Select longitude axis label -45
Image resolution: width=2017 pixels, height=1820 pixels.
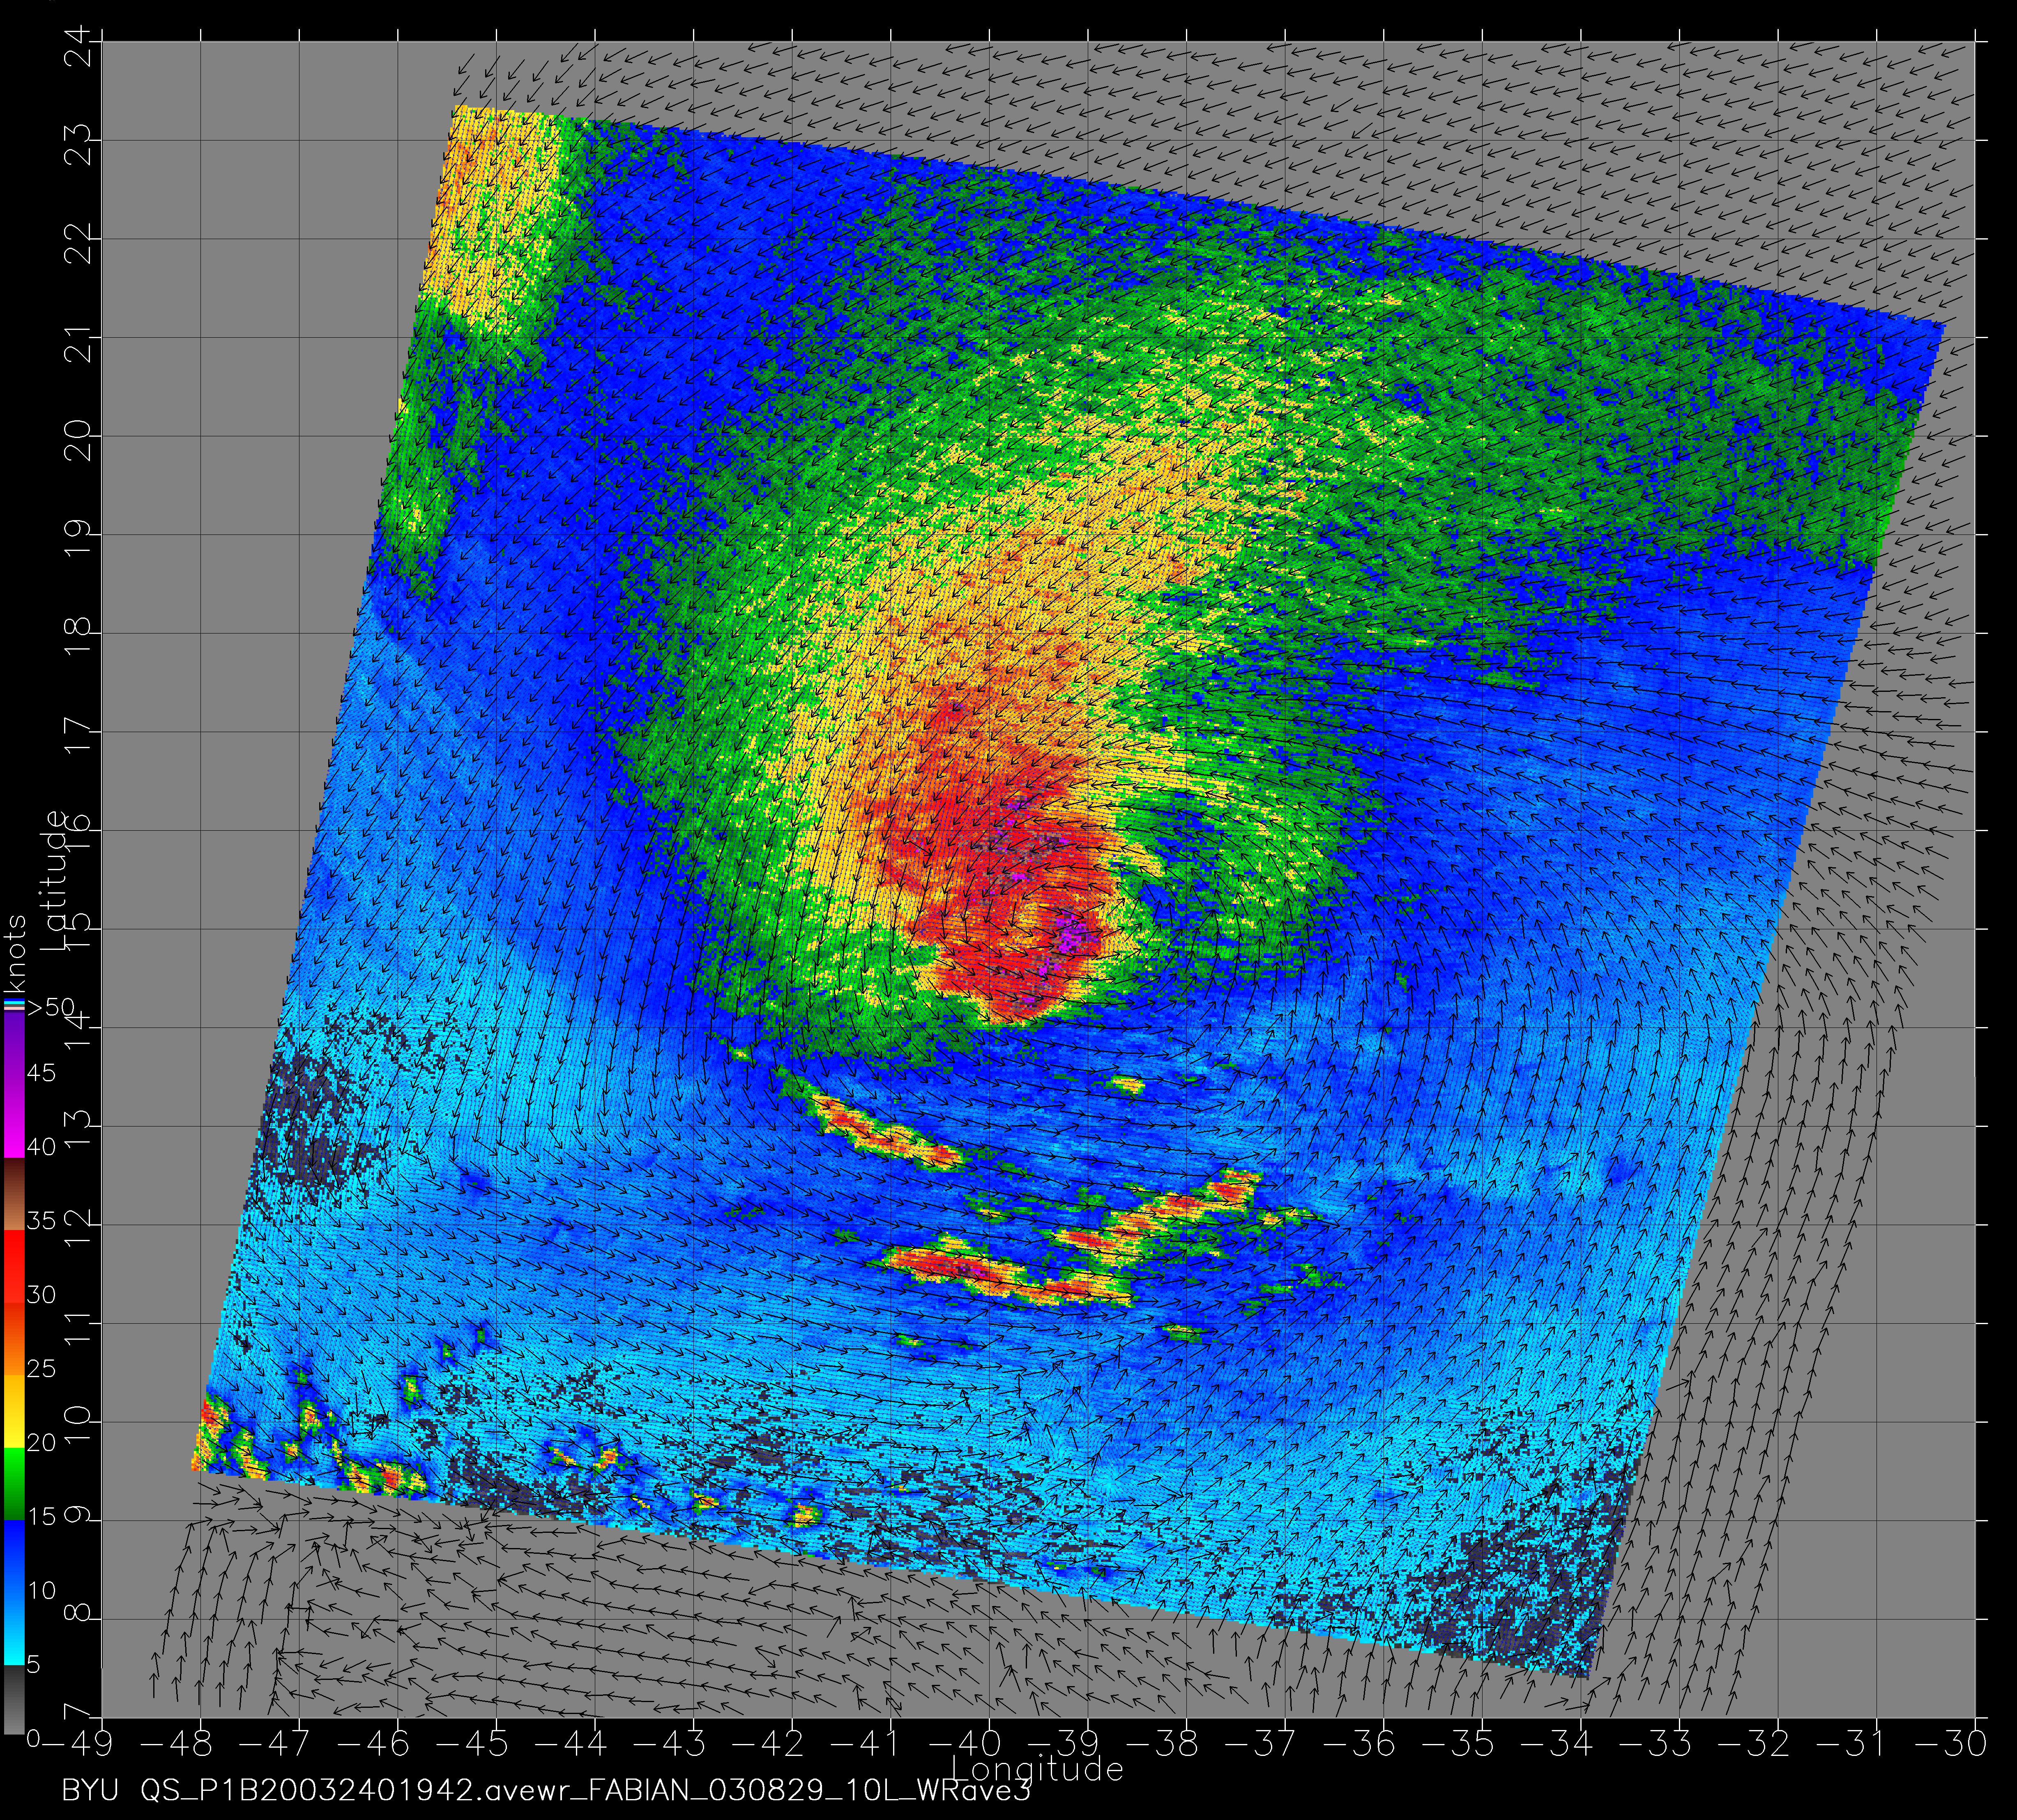tap(473, 1744)
